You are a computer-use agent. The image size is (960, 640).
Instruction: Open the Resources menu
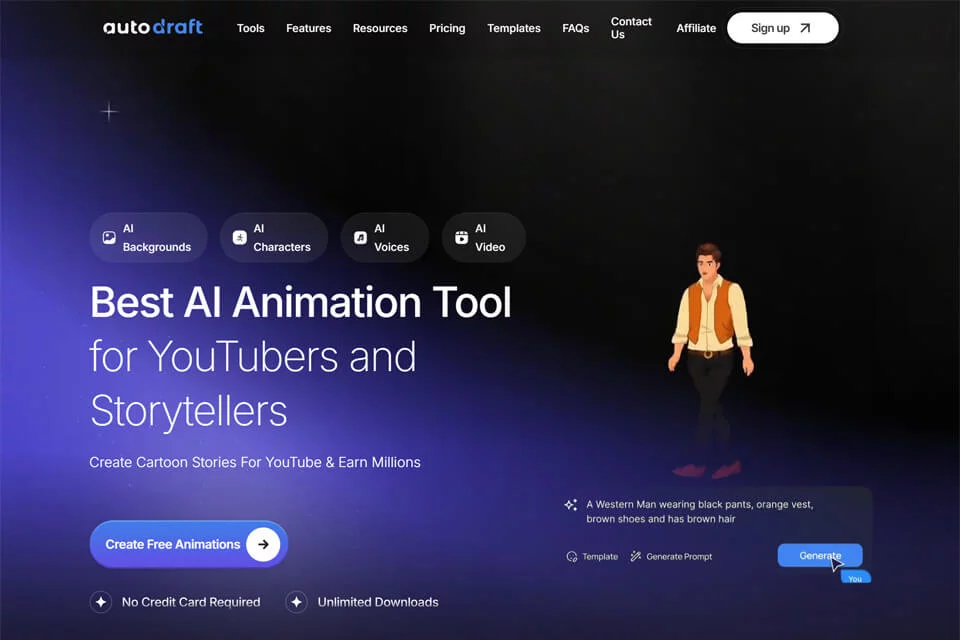point(380,28)
